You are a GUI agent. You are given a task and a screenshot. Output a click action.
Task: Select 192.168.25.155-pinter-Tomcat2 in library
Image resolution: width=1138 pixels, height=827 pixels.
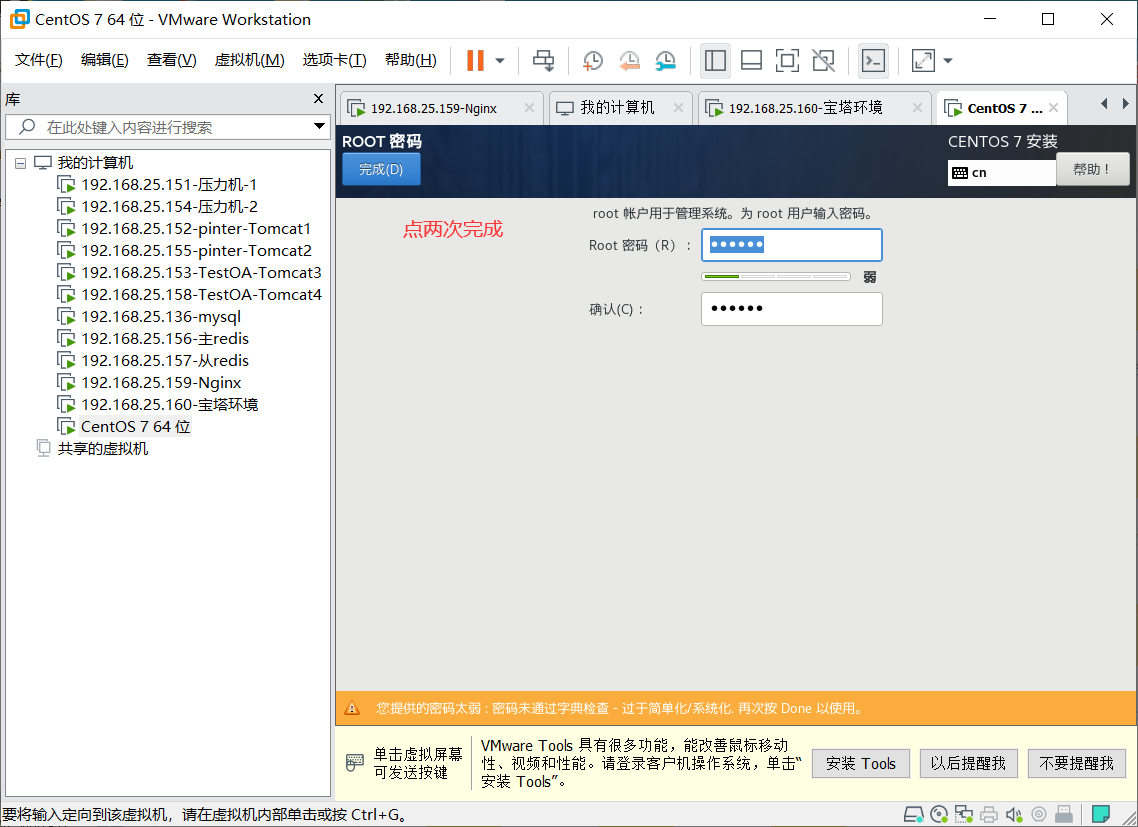point(195,250)
